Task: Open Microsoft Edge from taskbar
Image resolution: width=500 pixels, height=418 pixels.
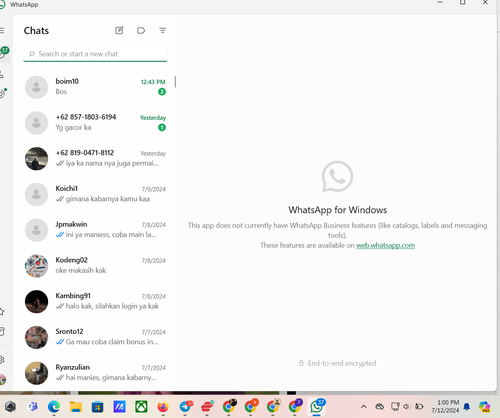Action: tap(54, 407)
